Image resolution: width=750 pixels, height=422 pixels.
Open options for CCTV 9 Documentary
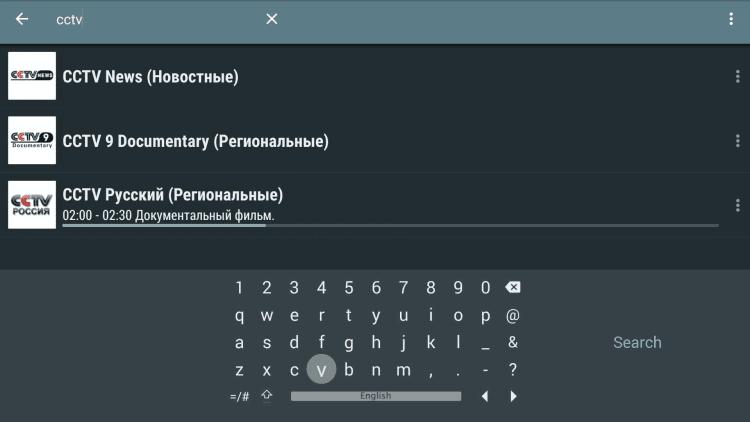point(737,141)
